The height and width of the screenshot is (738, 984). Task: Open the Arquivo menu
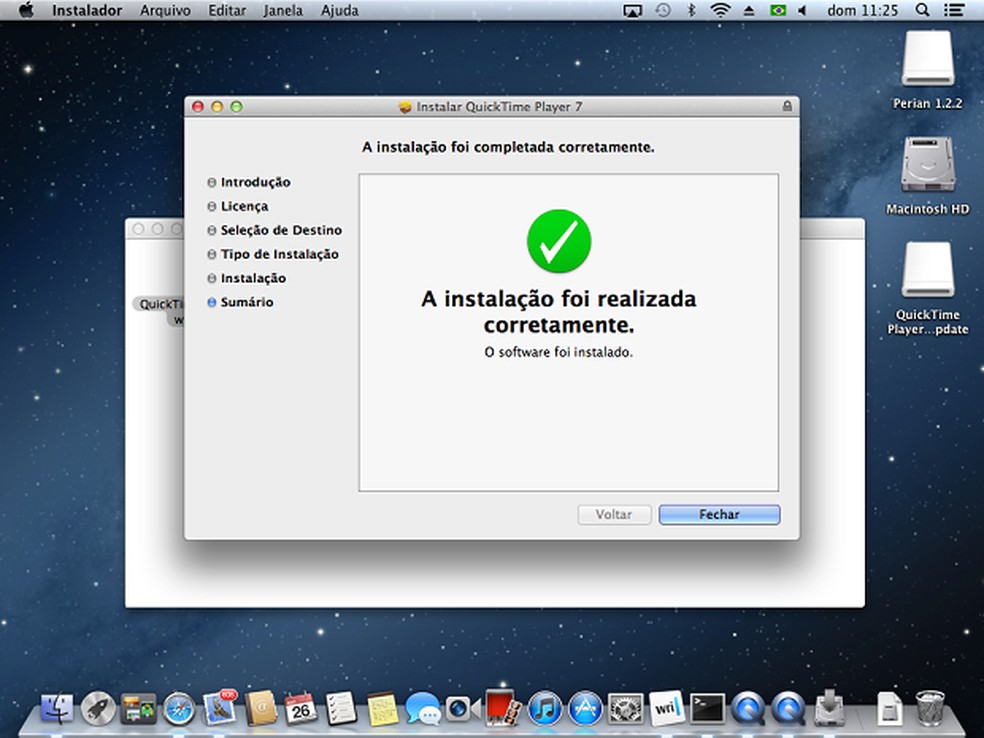(164, 10)
